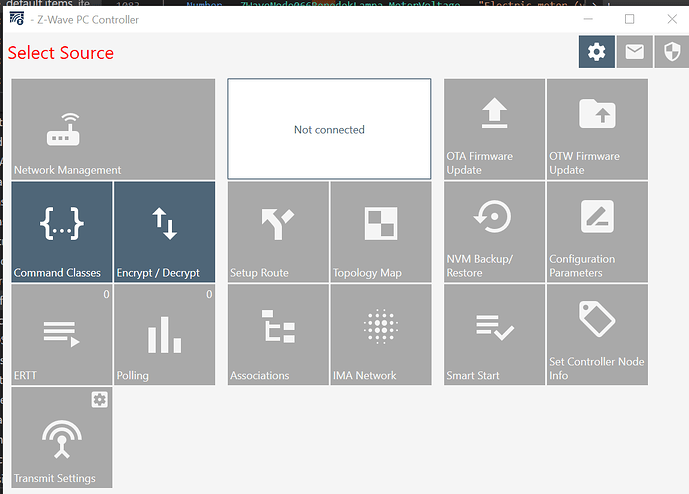Screen dimensions: 689x494
Task: Open the Setup Route tile
Action: pos(278,232)
